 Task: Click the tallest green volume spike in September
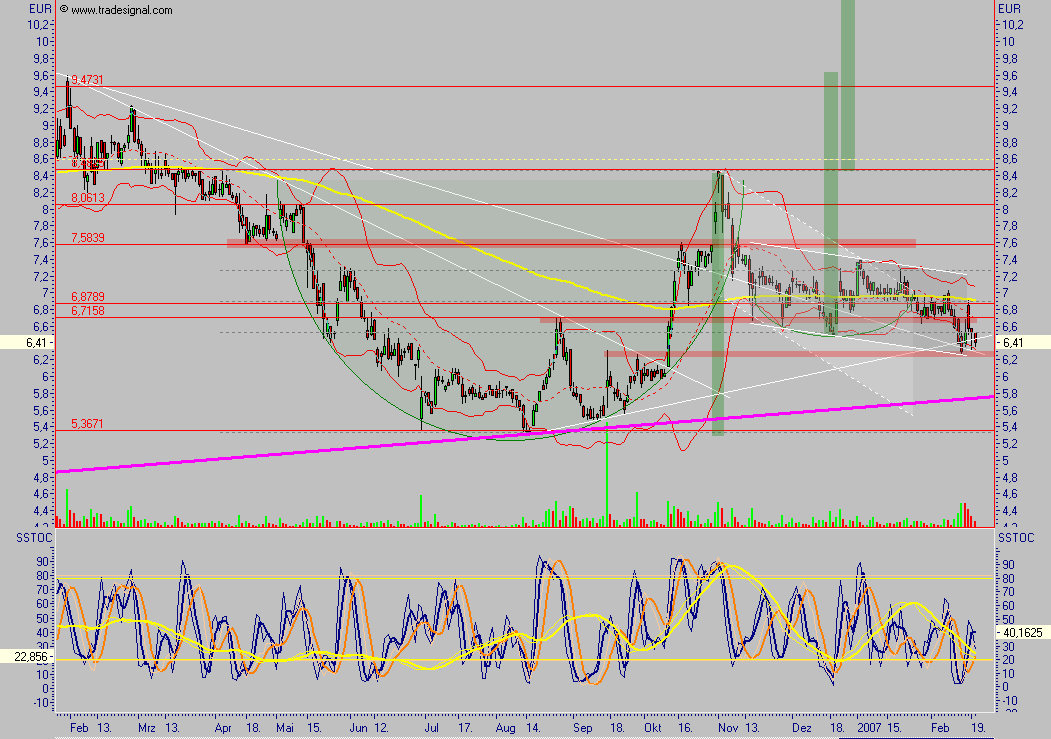(x=607, y=480)
